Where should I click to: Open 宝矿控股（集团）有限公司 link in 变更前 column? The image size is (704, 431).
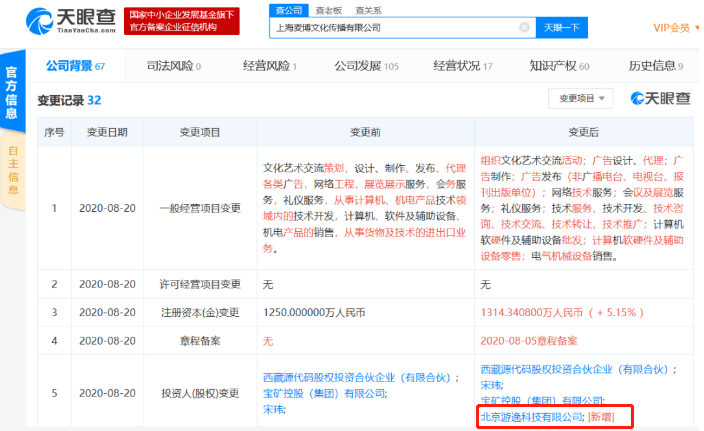tap(324, 394)
